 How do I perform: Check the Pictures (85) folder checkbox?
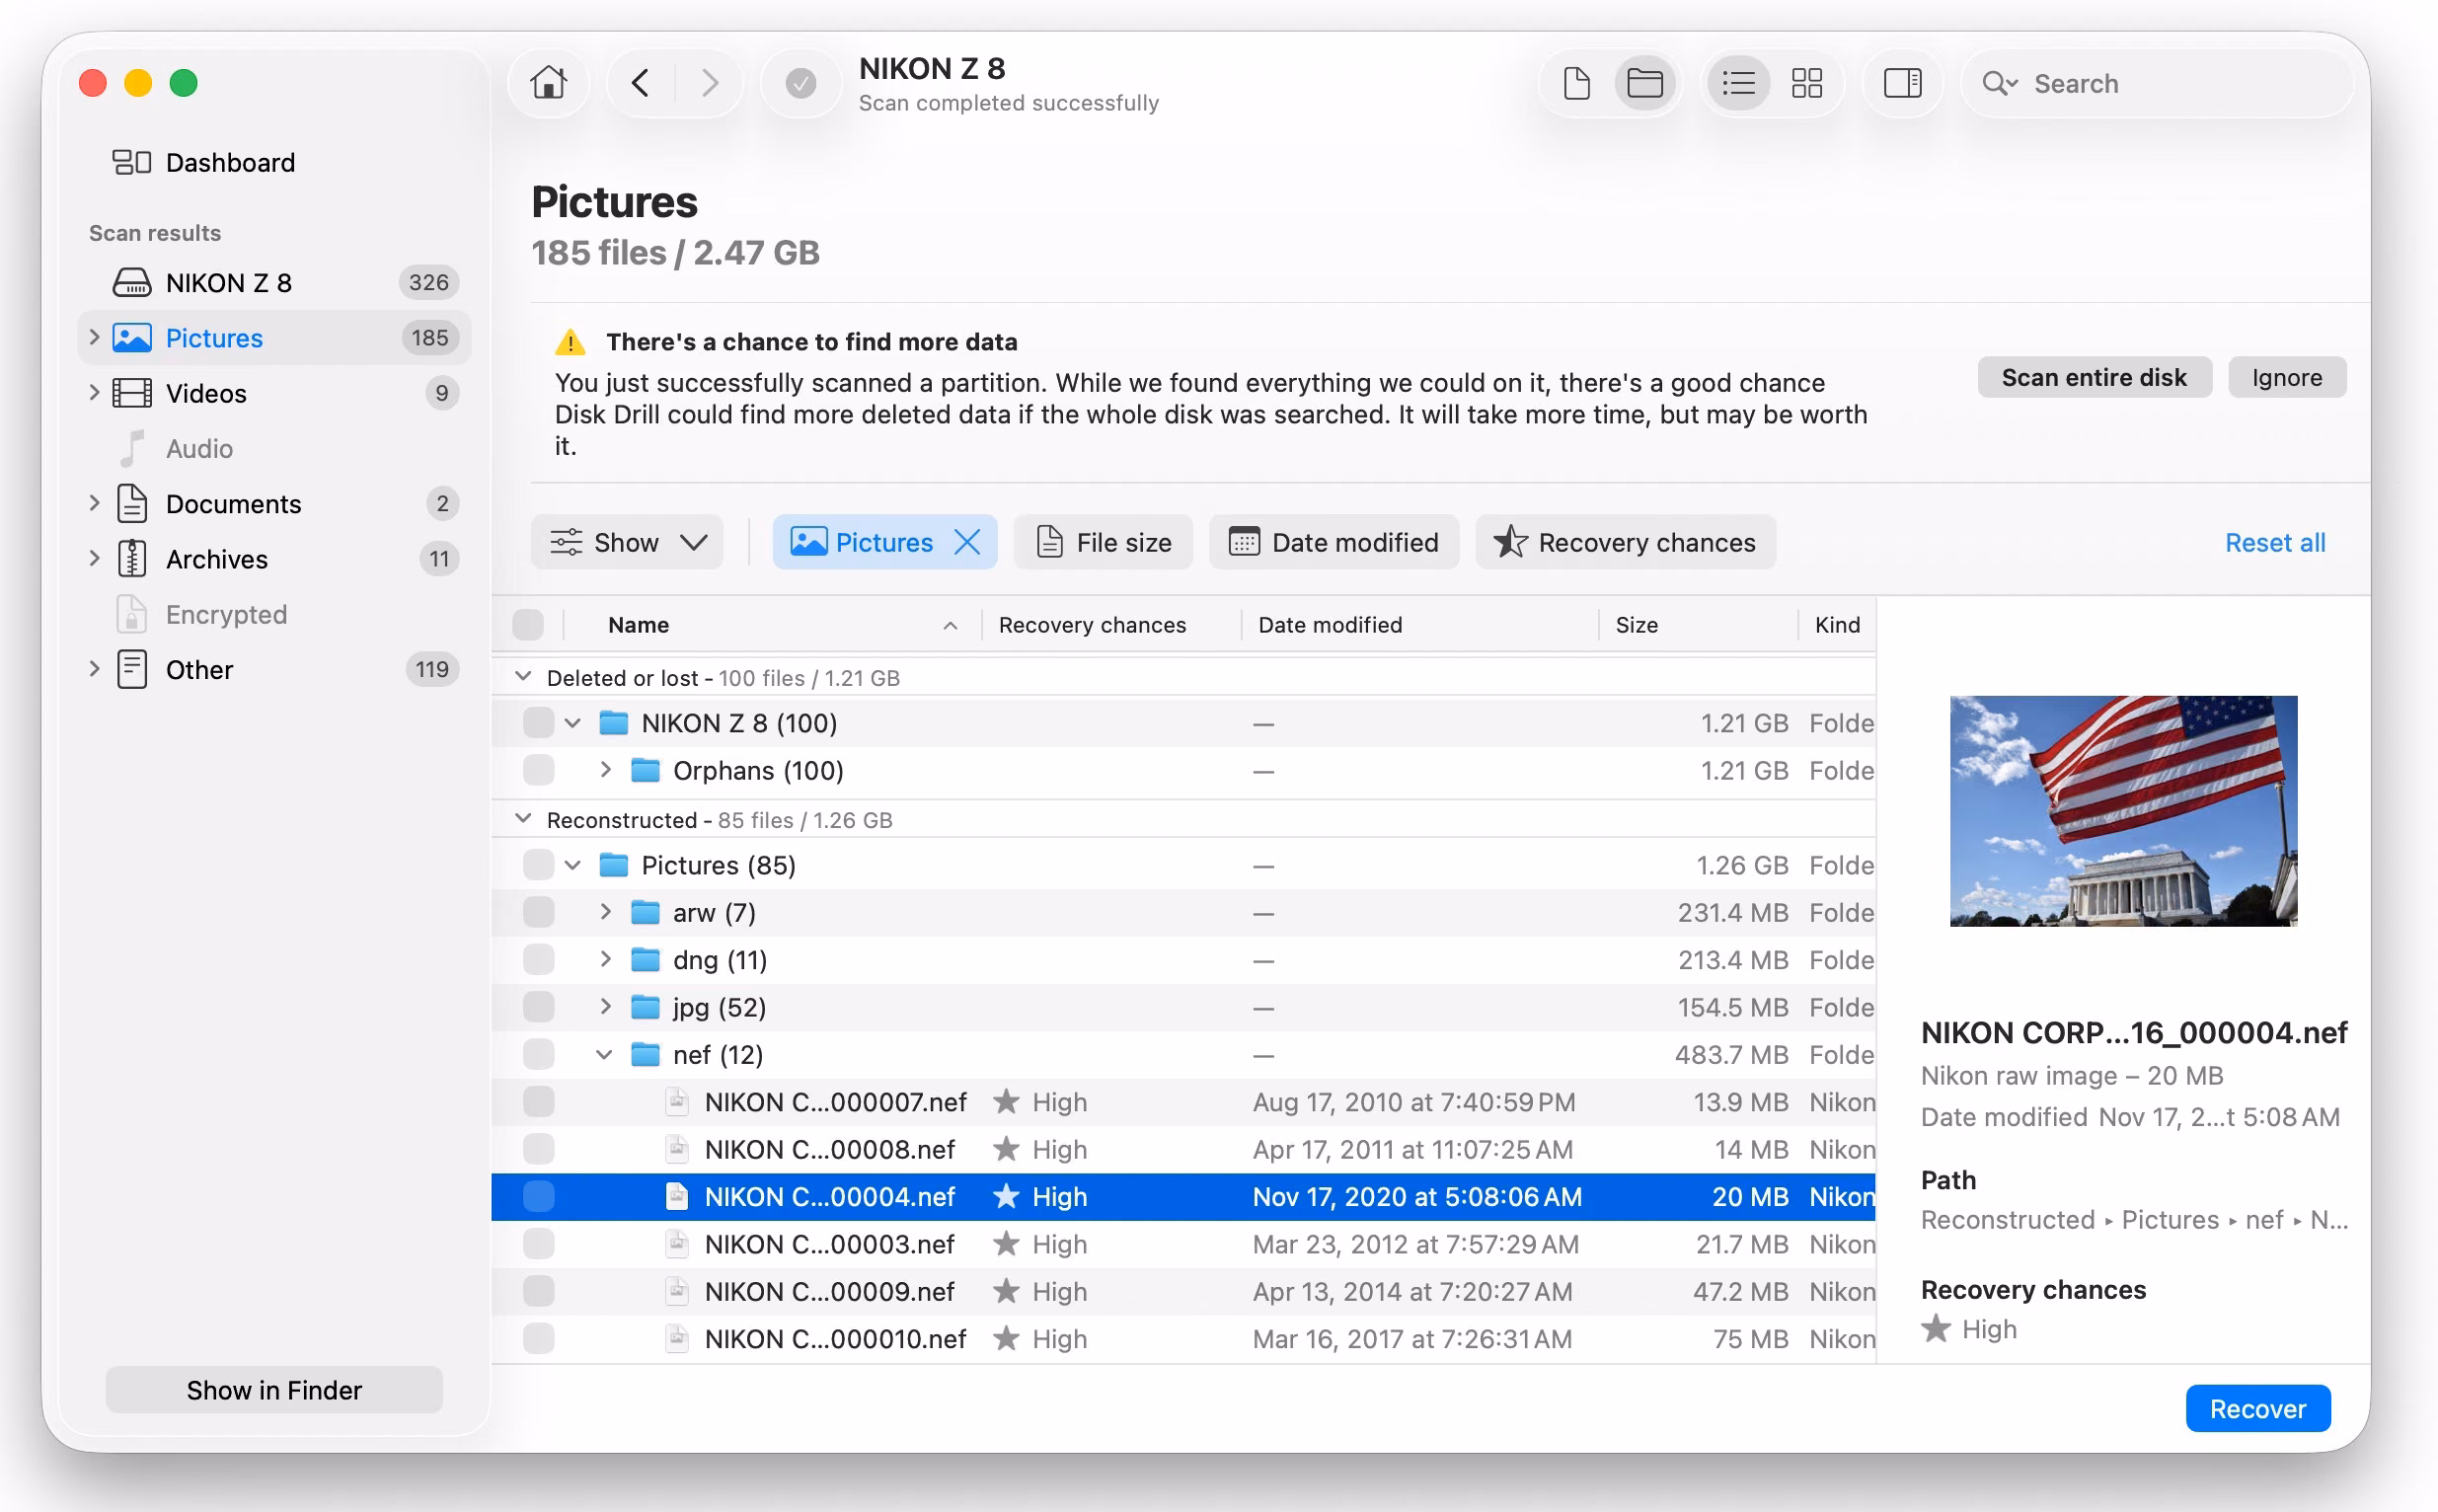[538, 865]
